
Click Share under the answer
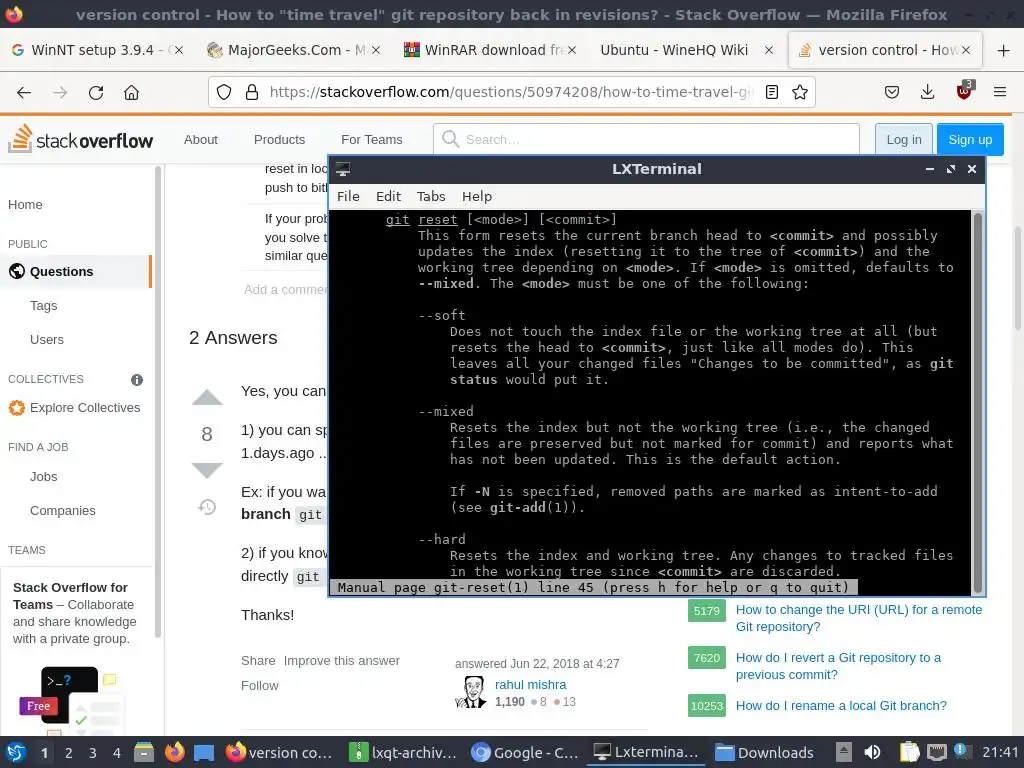pyautogui.click(x=258, y=660)
